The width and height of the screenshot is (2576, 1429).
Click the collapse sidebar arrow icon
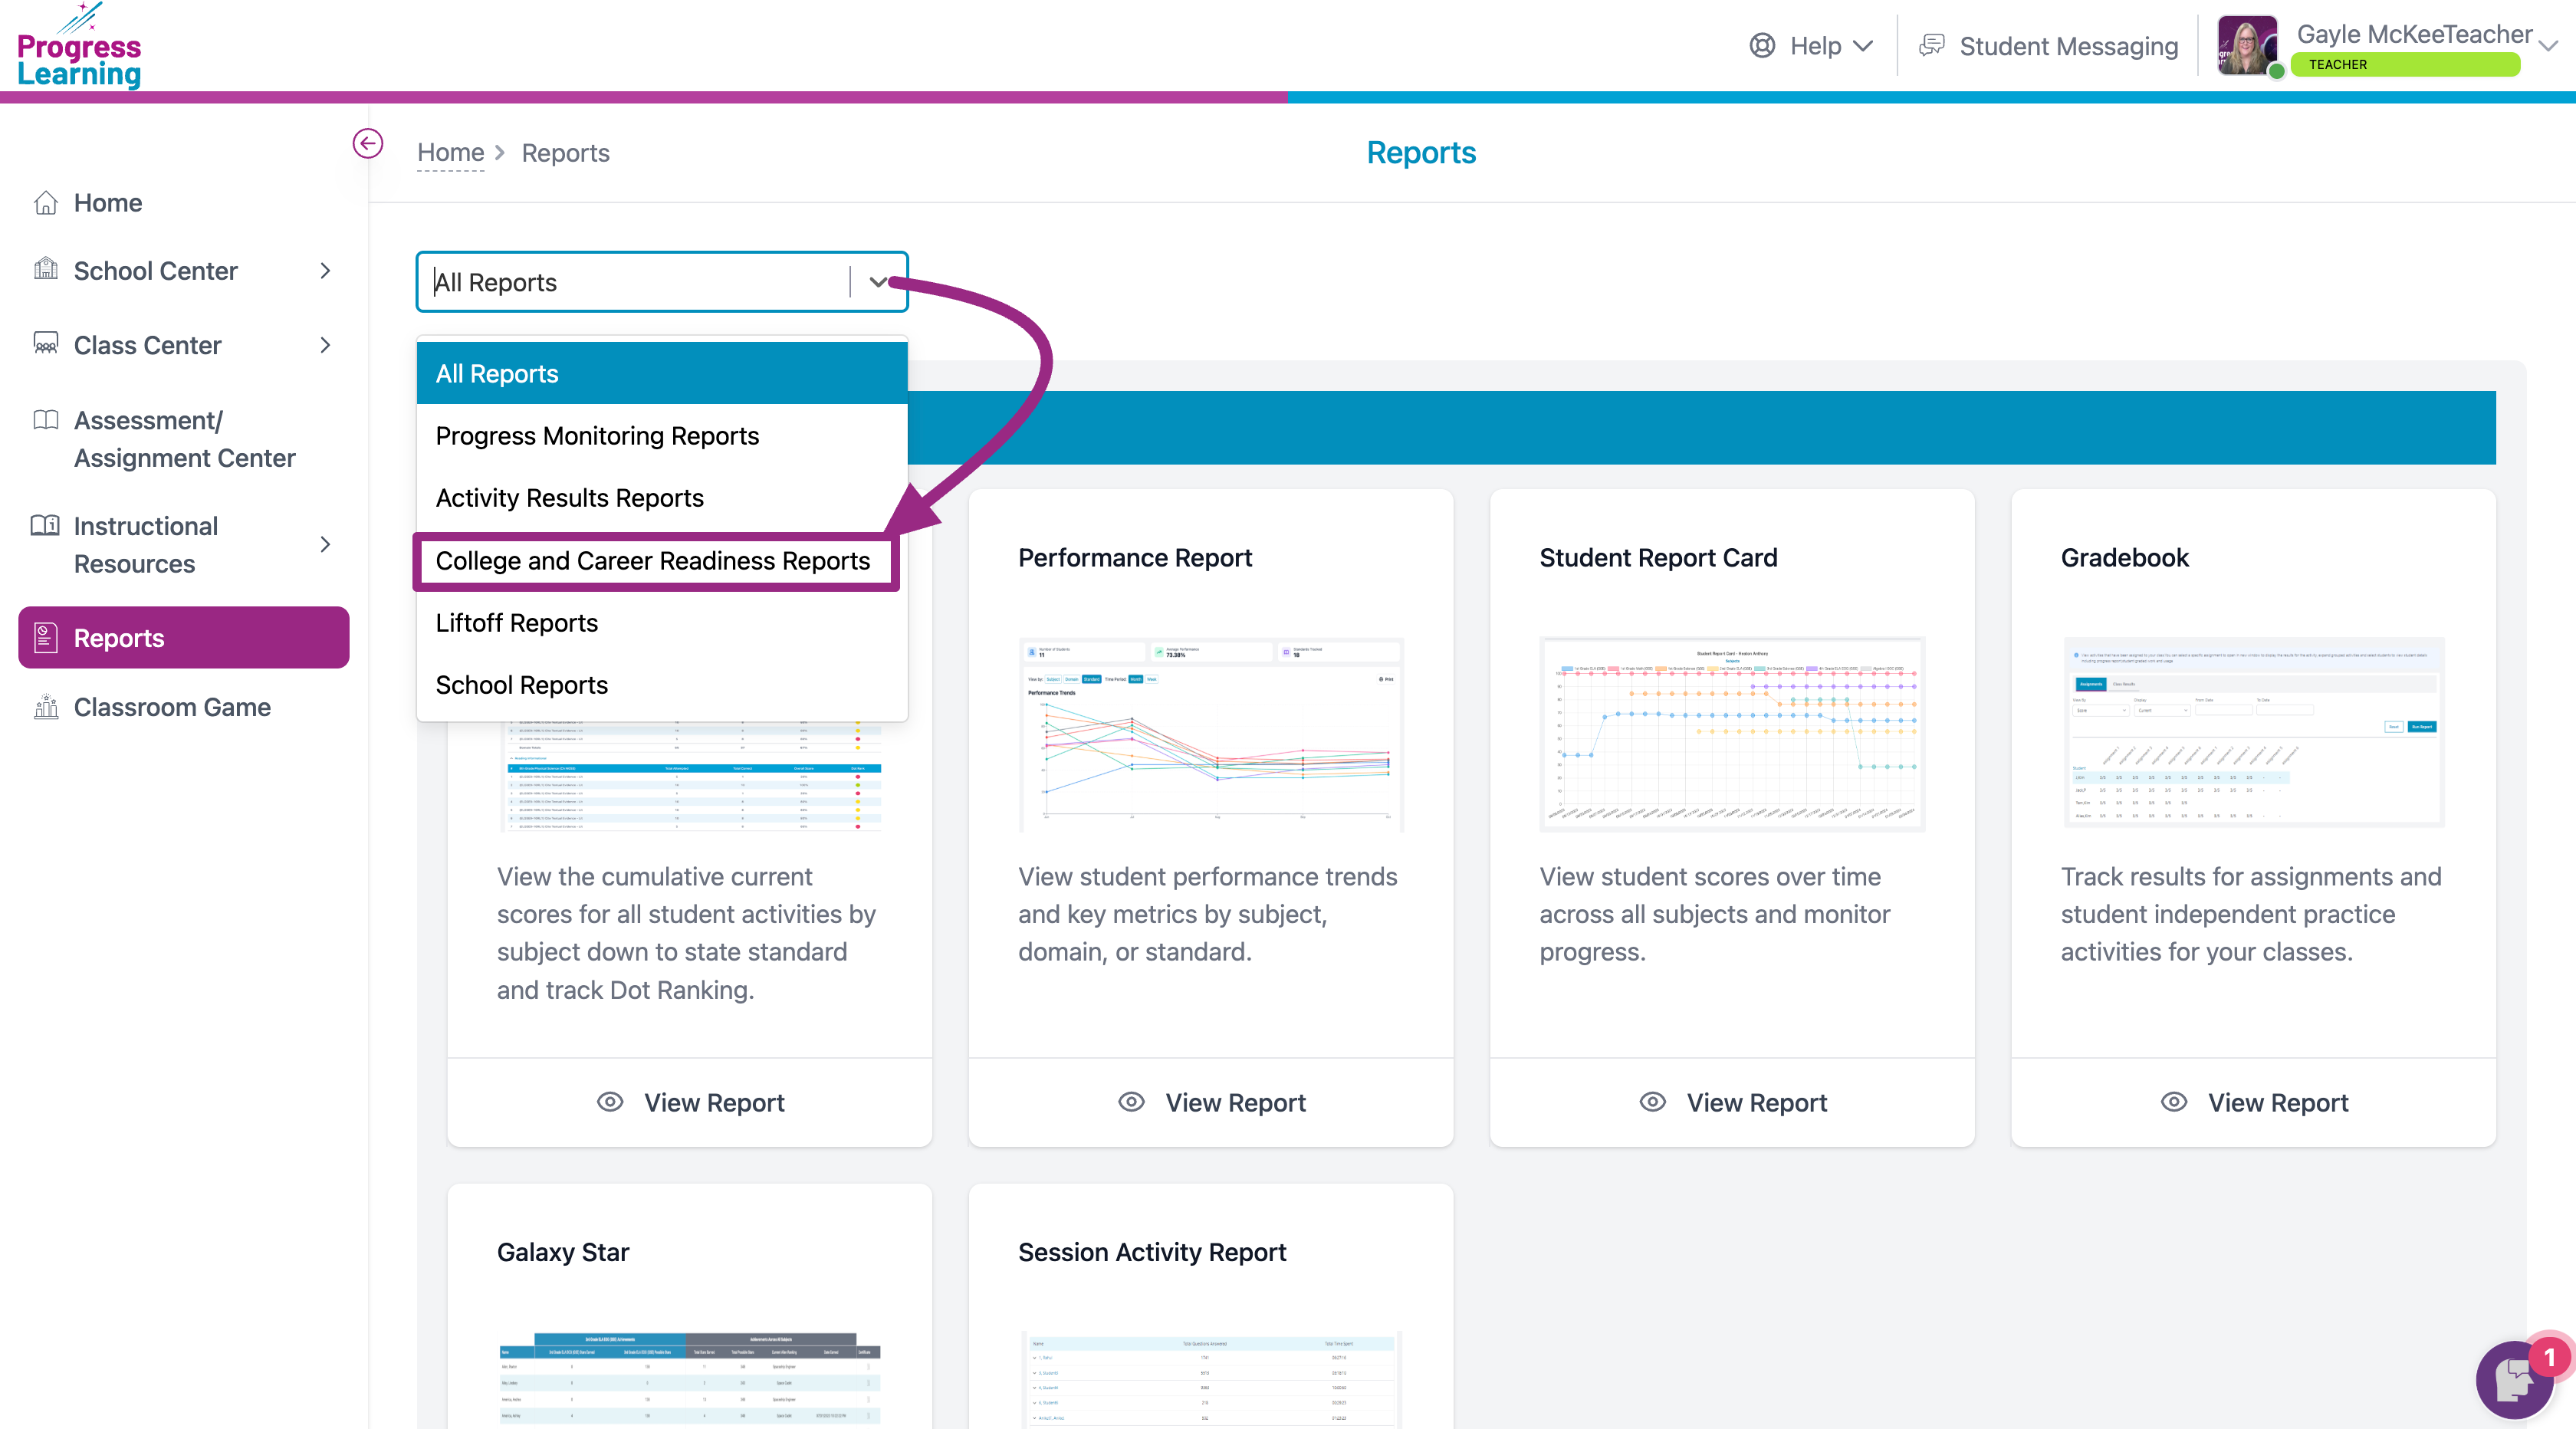point(367,143)
